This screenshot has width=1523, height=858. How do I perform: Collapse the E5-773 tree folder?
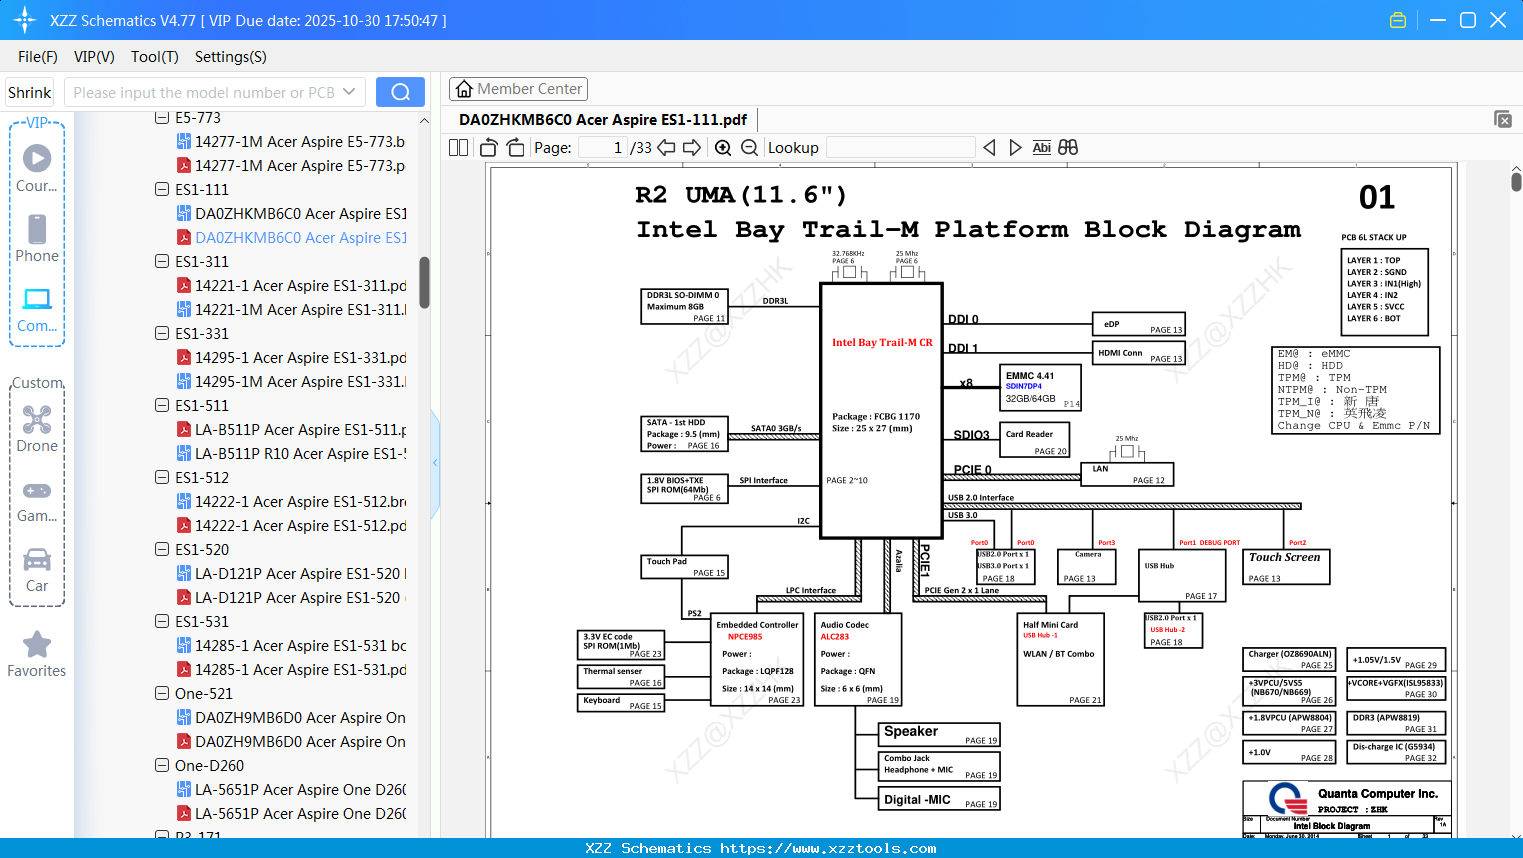(x=162, y=118)
